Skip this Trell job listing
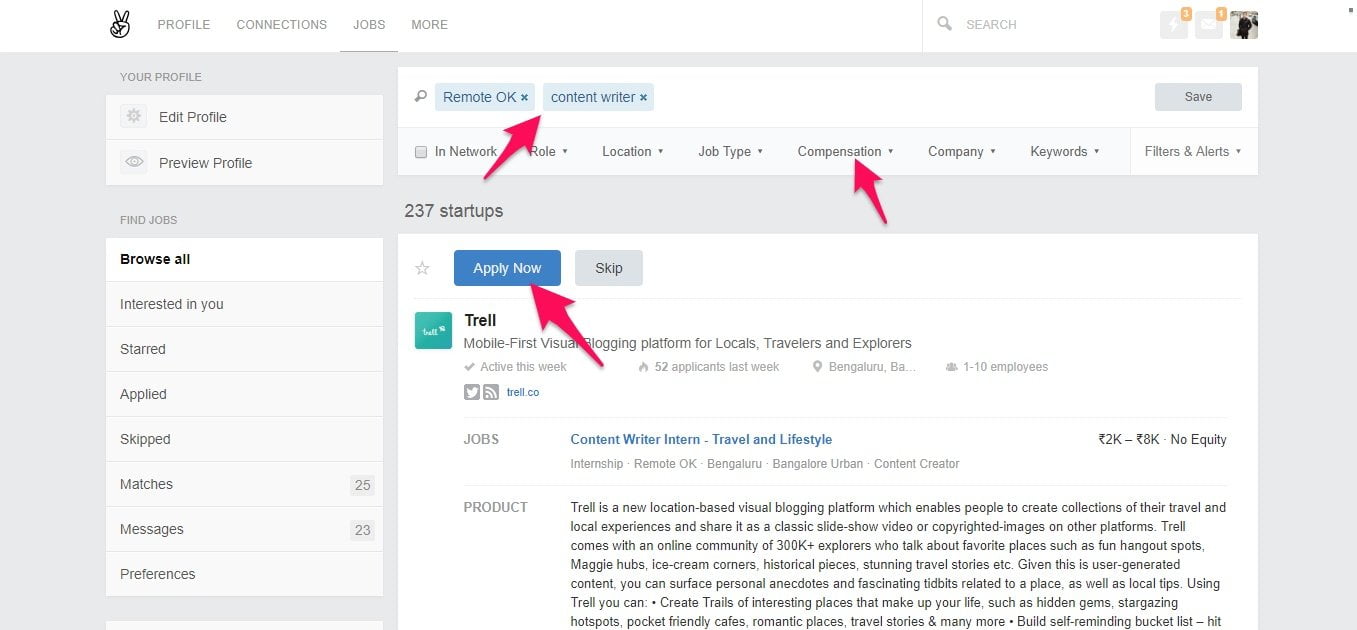 tap(609, 268)
